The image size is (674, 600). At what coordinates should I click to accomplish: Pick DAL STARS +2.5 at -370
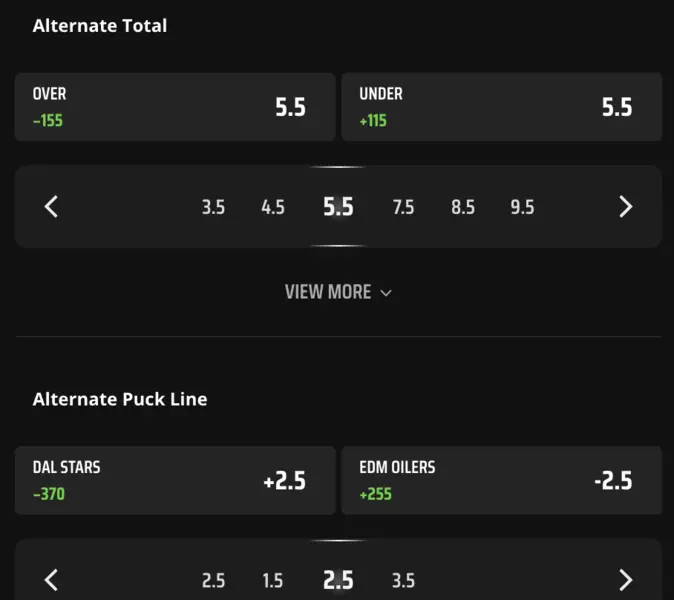pos(175,480)
